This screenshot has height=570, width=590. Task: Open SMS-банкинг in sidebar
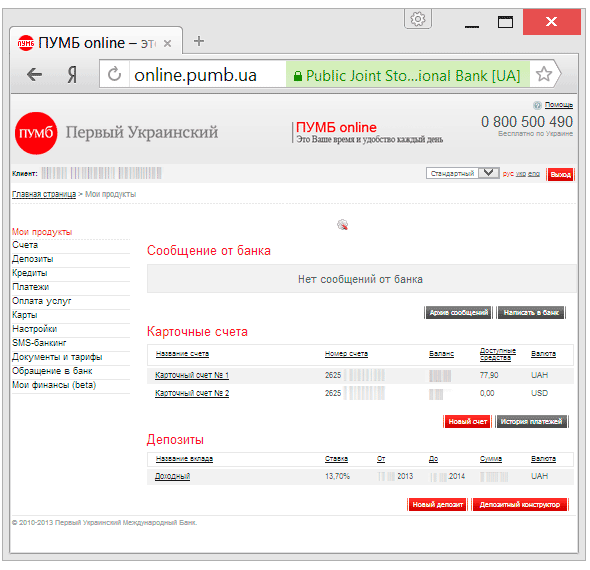[x=39, y=343]
